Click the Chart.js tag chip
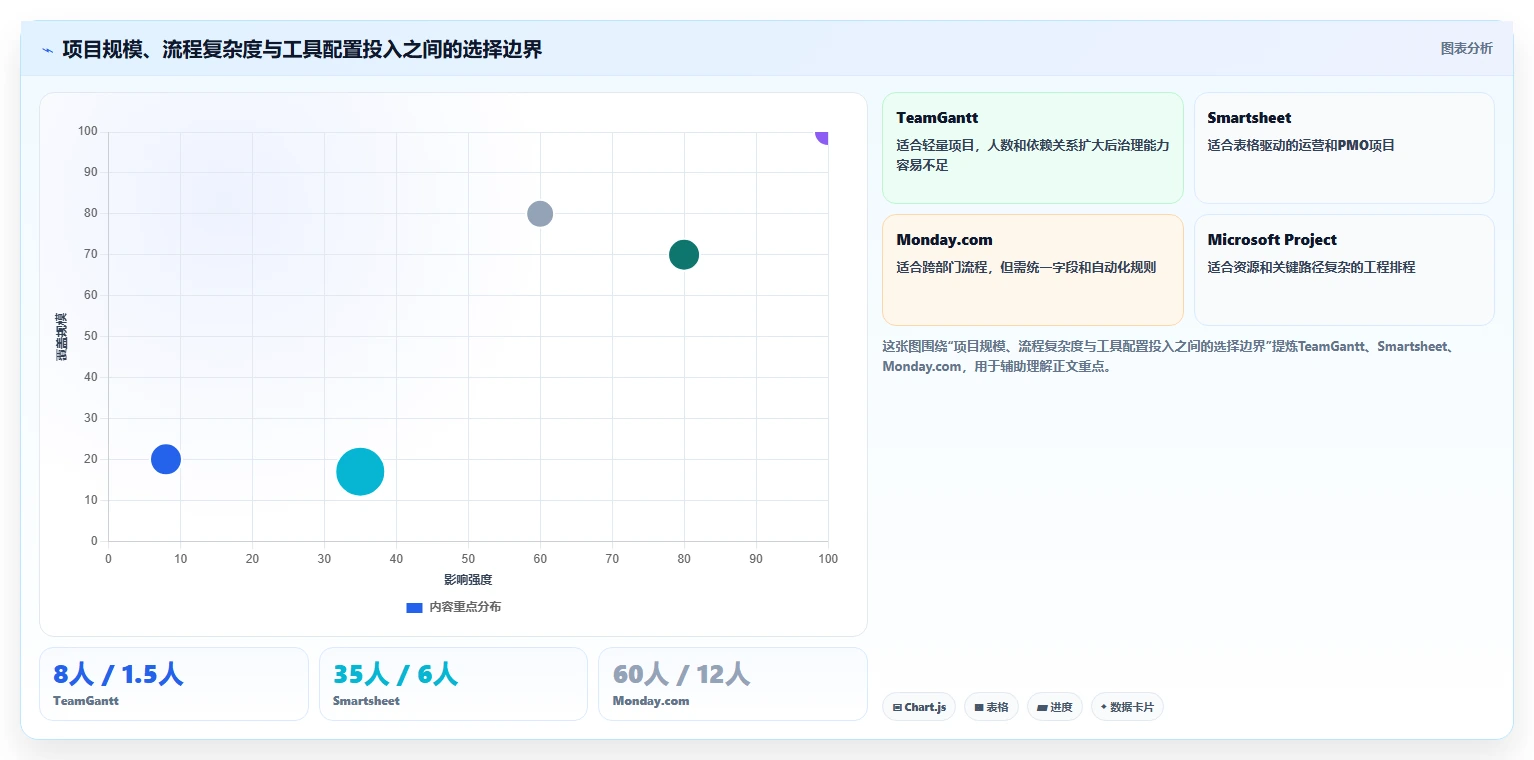 [x=919, y=707]
